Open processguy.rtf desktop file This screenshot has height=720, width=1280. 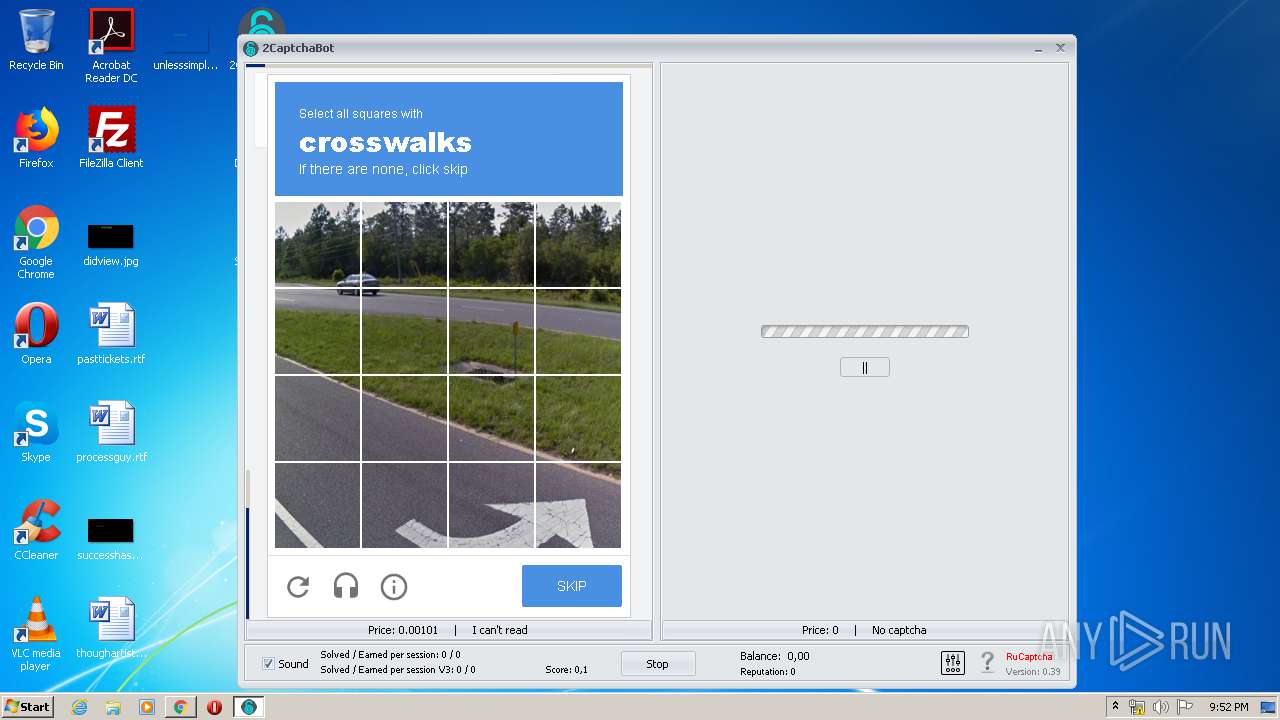point(111,432)
